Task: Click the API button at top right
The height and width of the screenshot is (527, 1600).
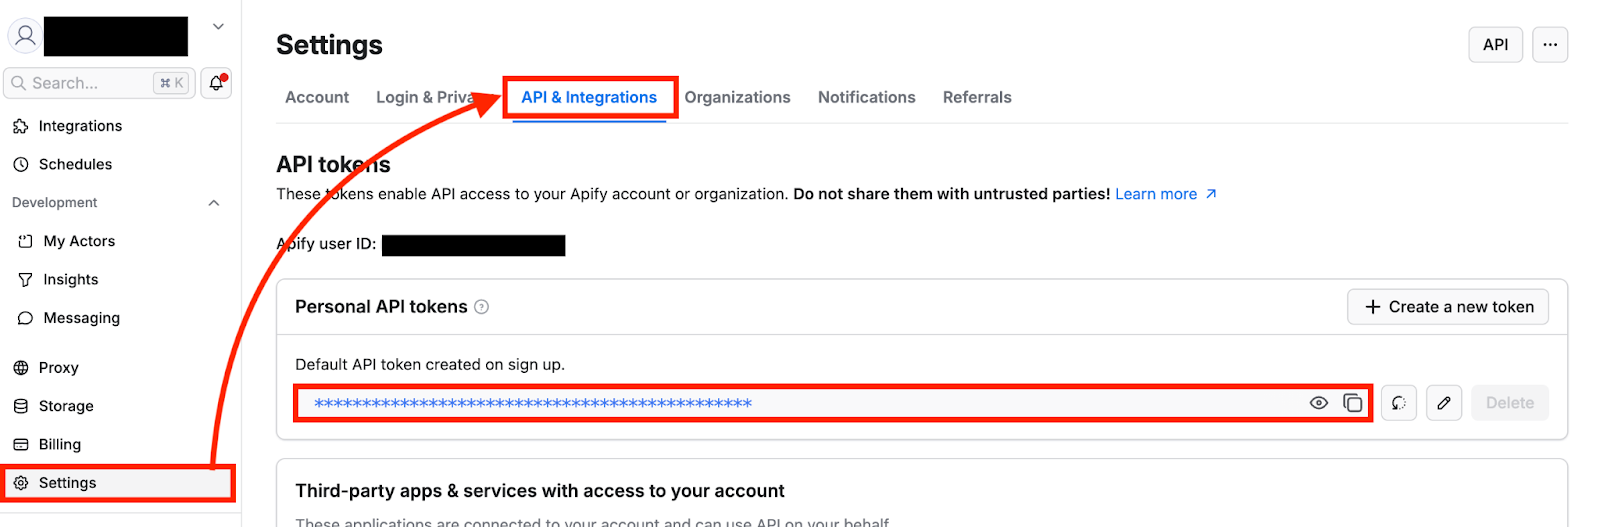Action: tap(1495, 45)
